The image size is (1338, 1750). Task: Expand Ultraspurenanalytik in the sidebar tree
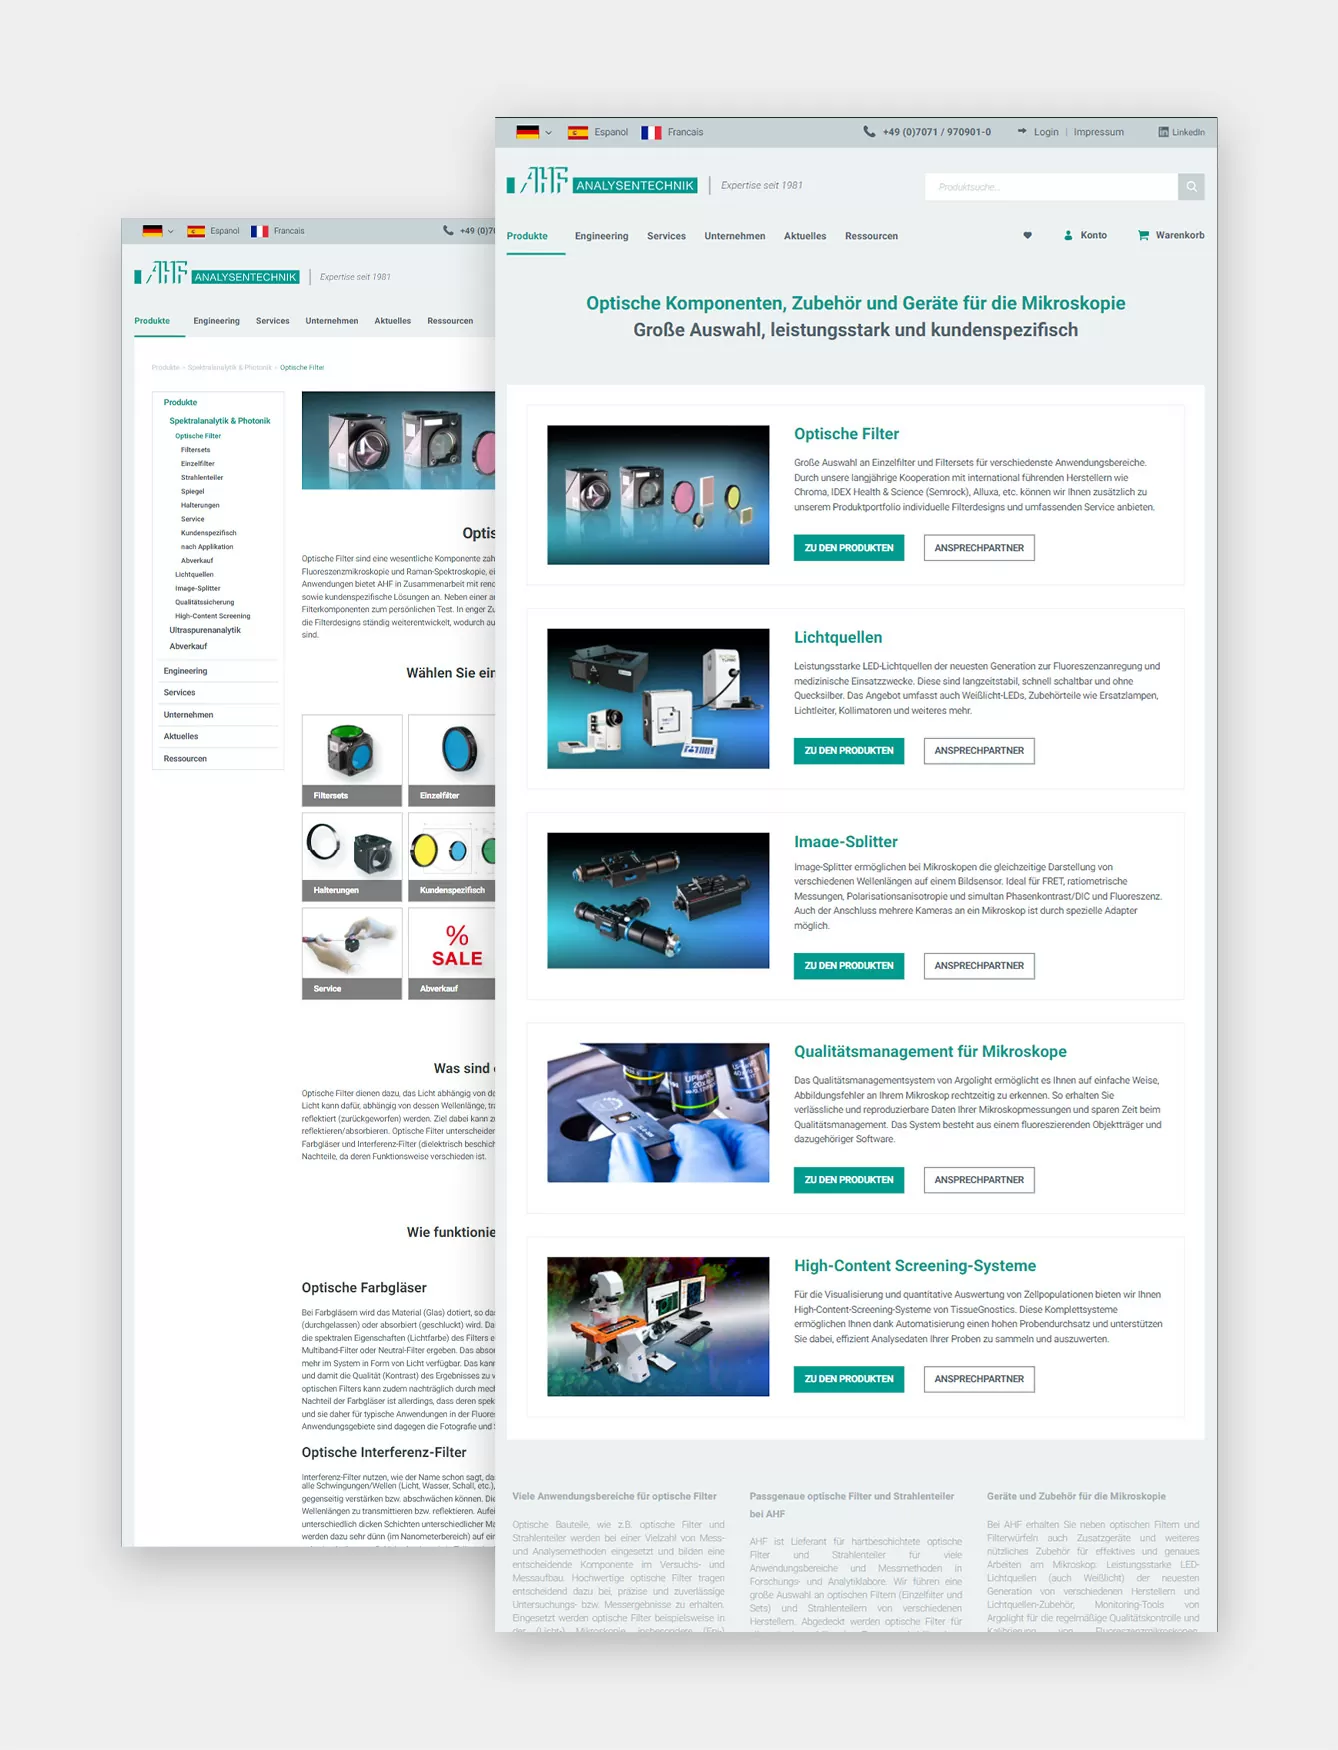[x=205, y=631]
